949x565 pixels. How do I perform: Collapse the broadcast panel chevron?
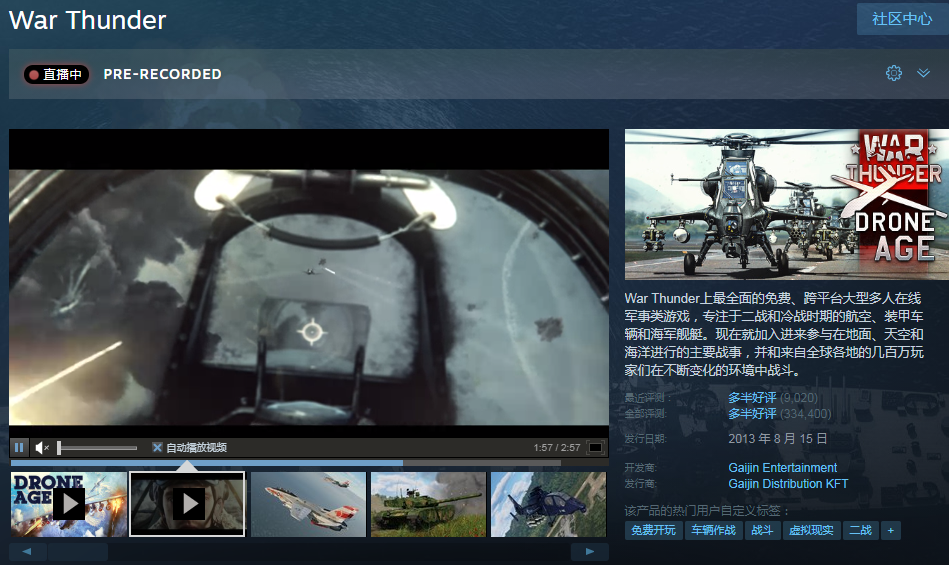923,73
